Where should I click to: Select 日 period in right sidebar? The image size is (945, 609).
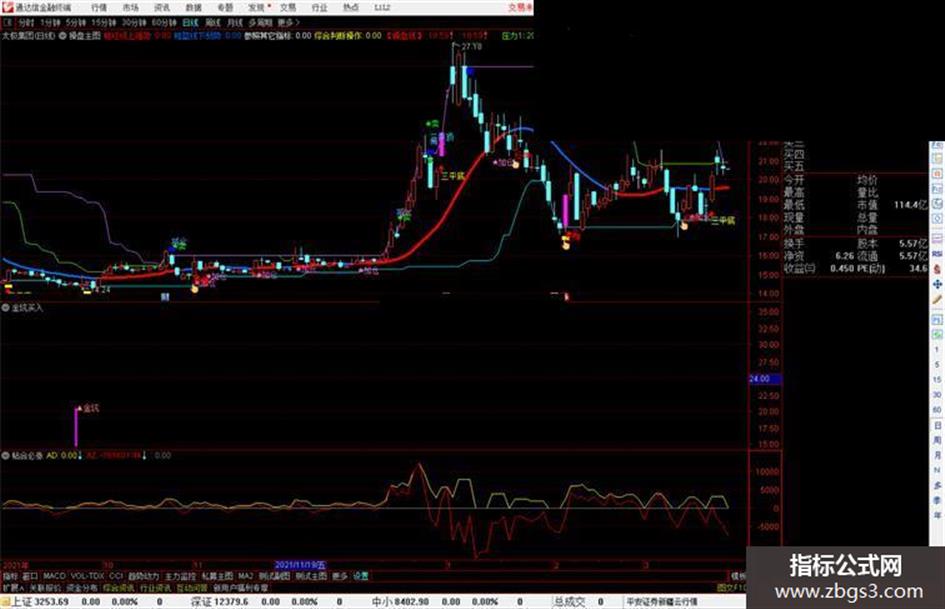937,426
